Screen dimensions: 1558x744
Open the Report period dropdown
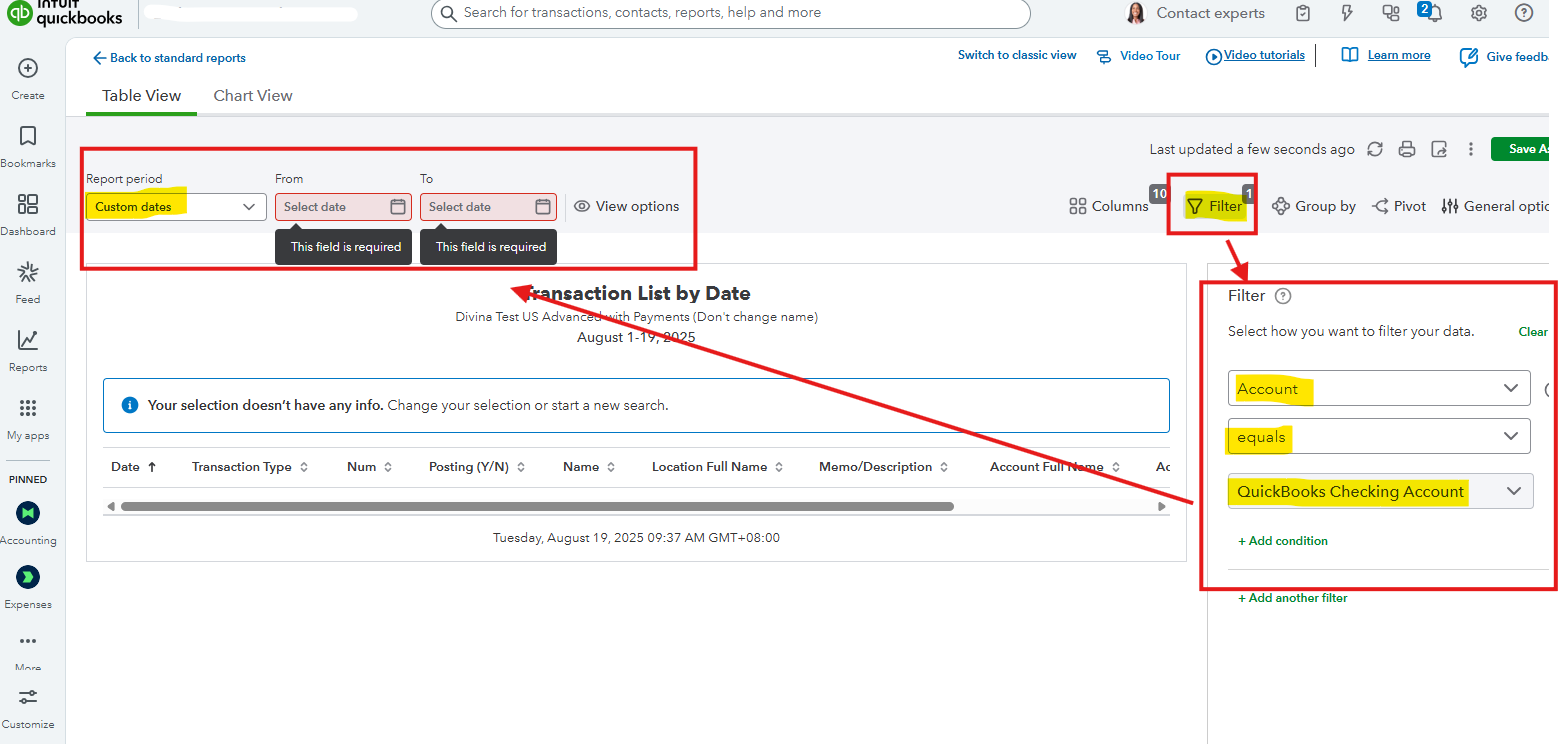[176, 207]
